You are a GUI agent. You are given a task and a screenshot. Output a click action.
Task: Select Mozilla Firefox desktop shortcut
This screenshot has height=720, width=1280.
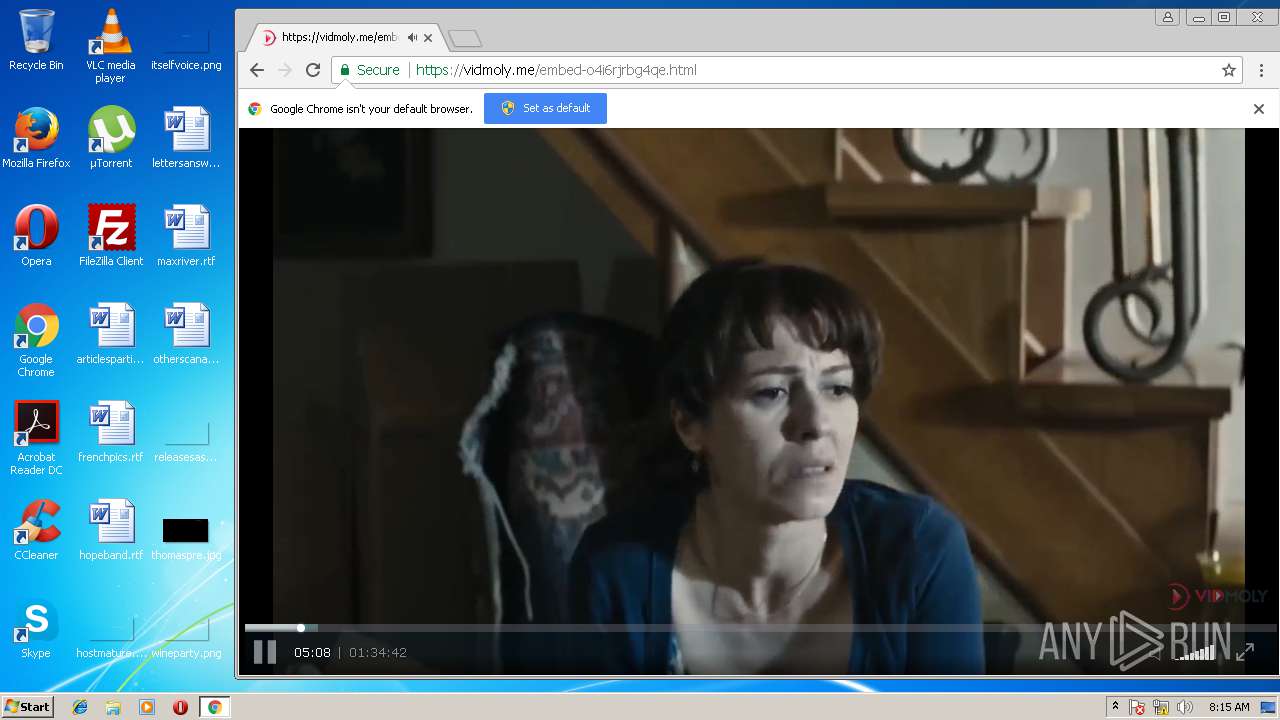point(36,138)
